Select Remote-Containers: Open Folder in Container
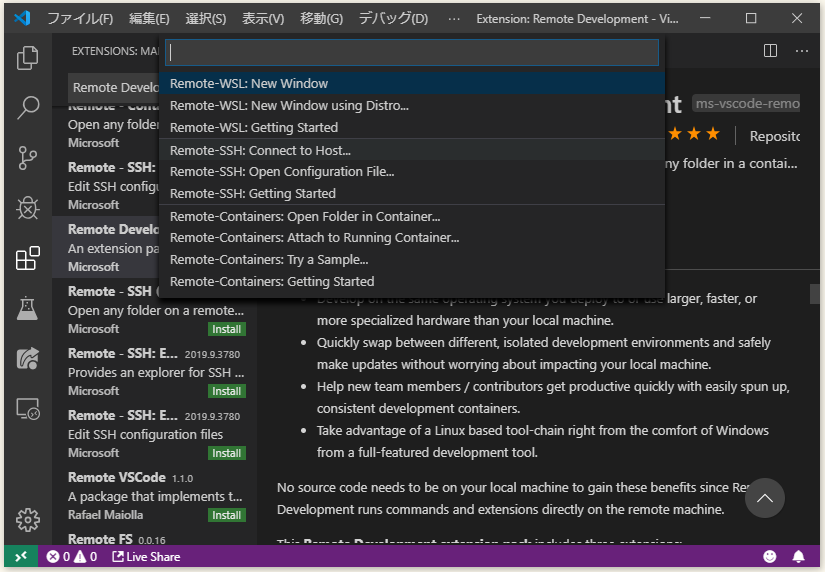Image resolution: width=825 pixels, height=572 pixels. click(412, 216)
